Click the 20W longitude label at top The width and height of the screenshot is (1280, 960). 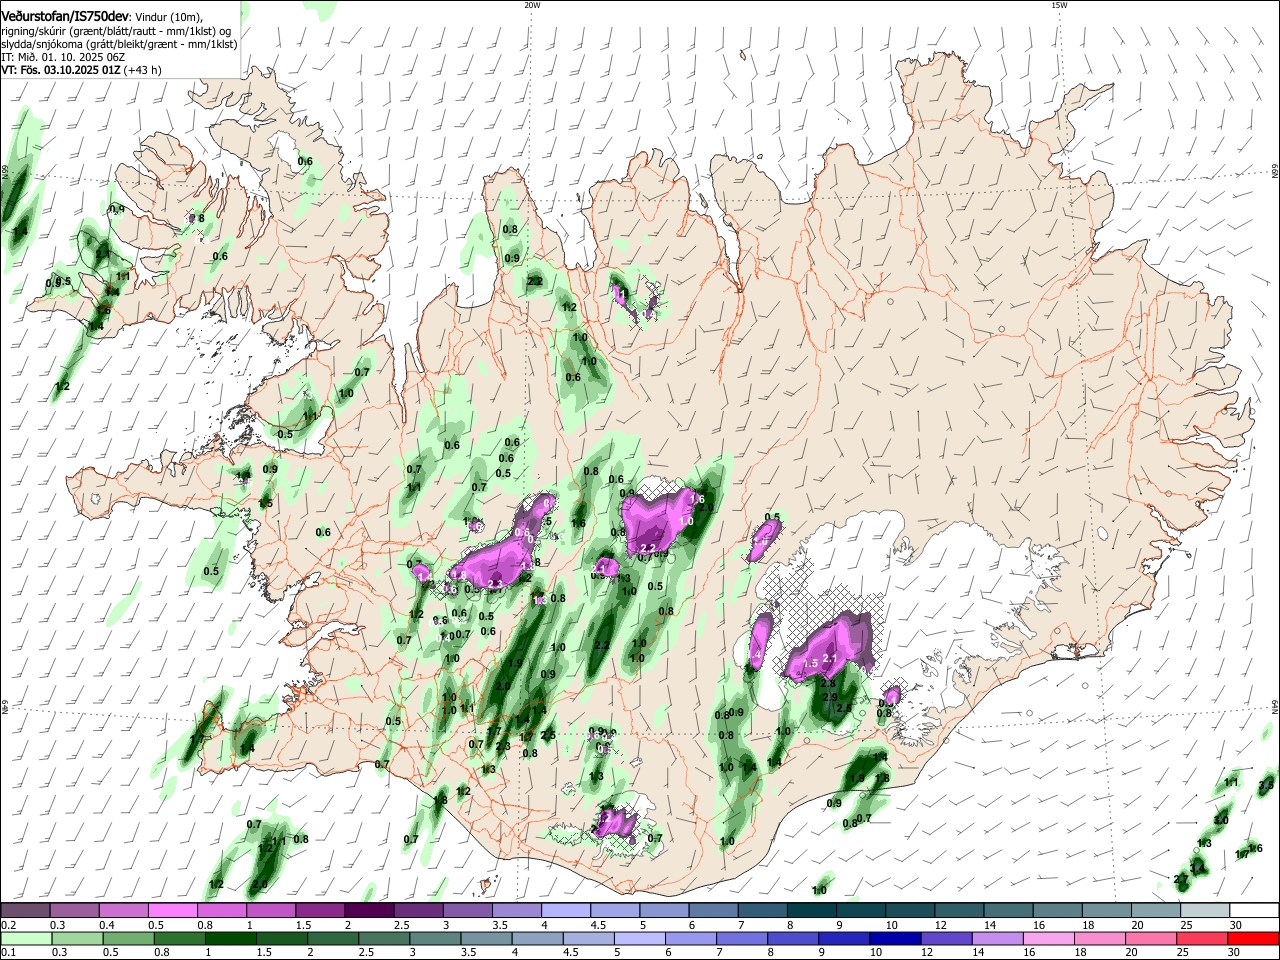(532, 5)
